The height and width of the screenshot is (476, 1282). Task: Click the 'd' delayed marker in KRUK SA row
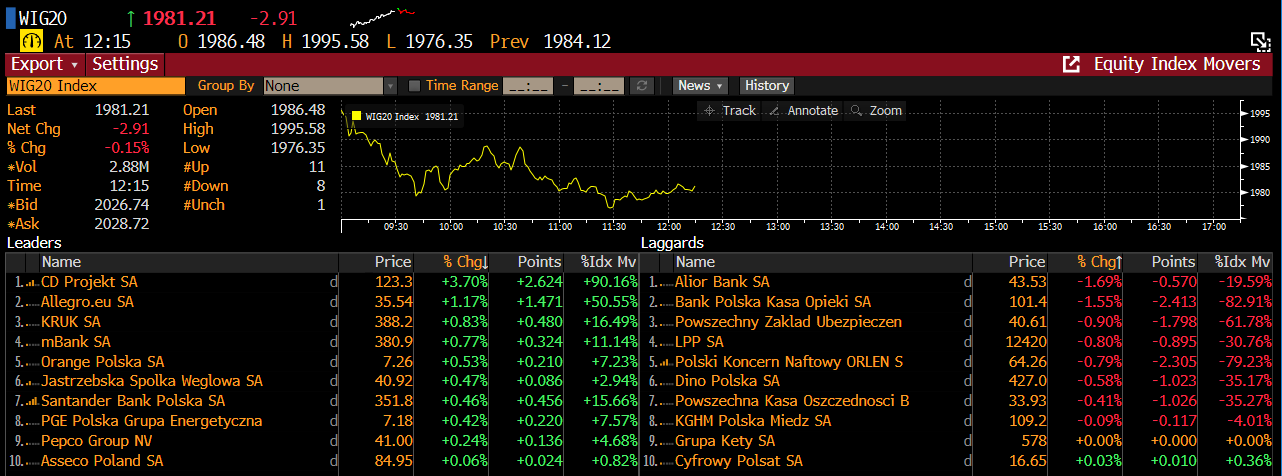click(x=333, y=322)
